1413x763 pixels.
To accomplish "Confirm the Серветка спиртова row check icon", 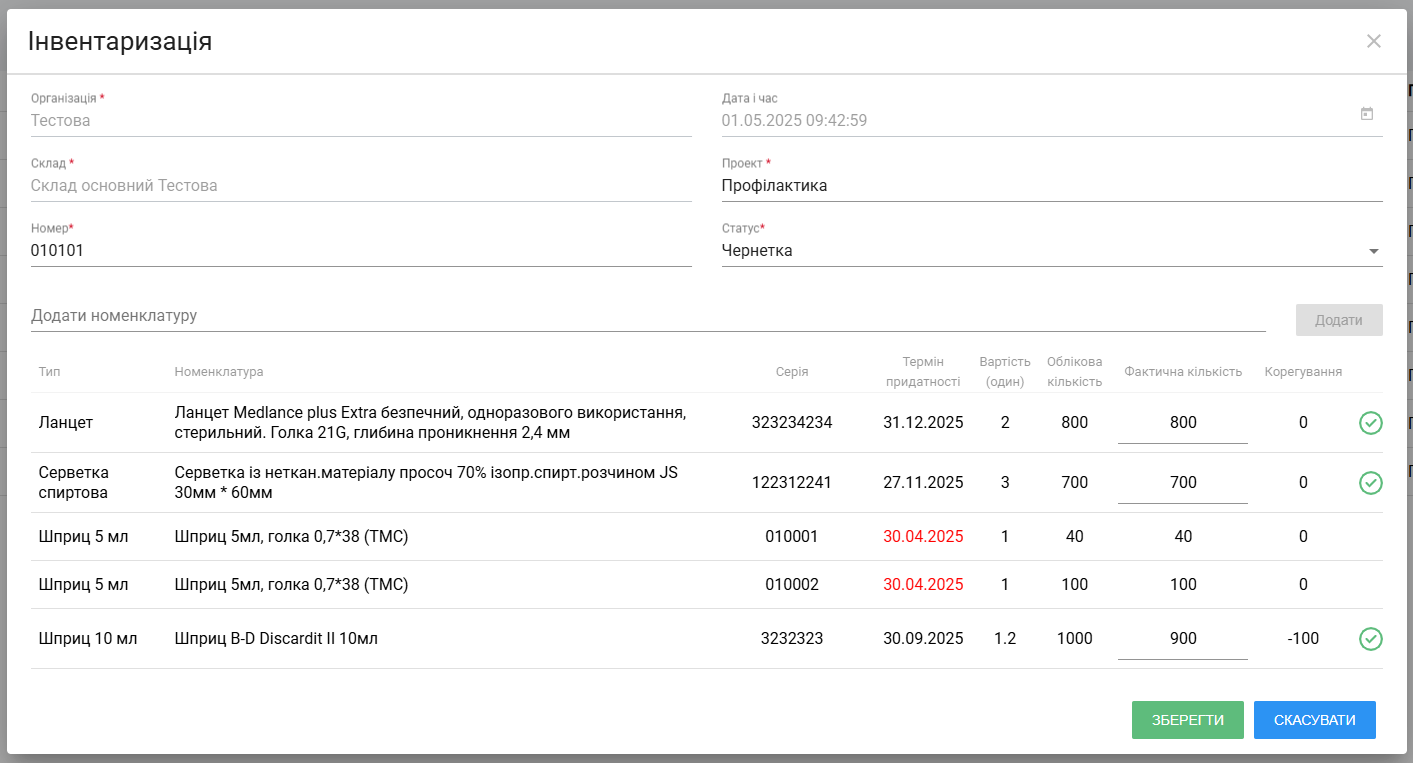I will (1370, 483).
